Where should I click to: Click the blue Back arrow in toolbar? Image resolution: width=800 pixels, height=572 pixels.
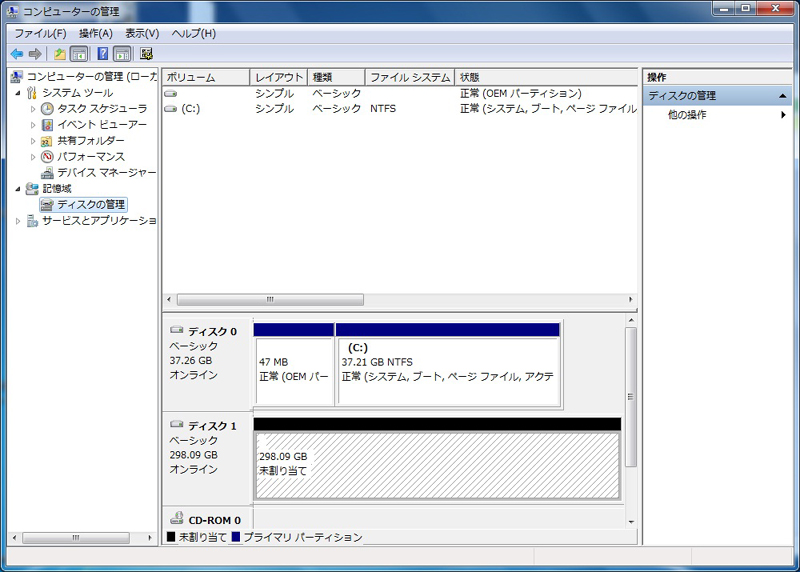pyautogui.click(x=17, y=54)
